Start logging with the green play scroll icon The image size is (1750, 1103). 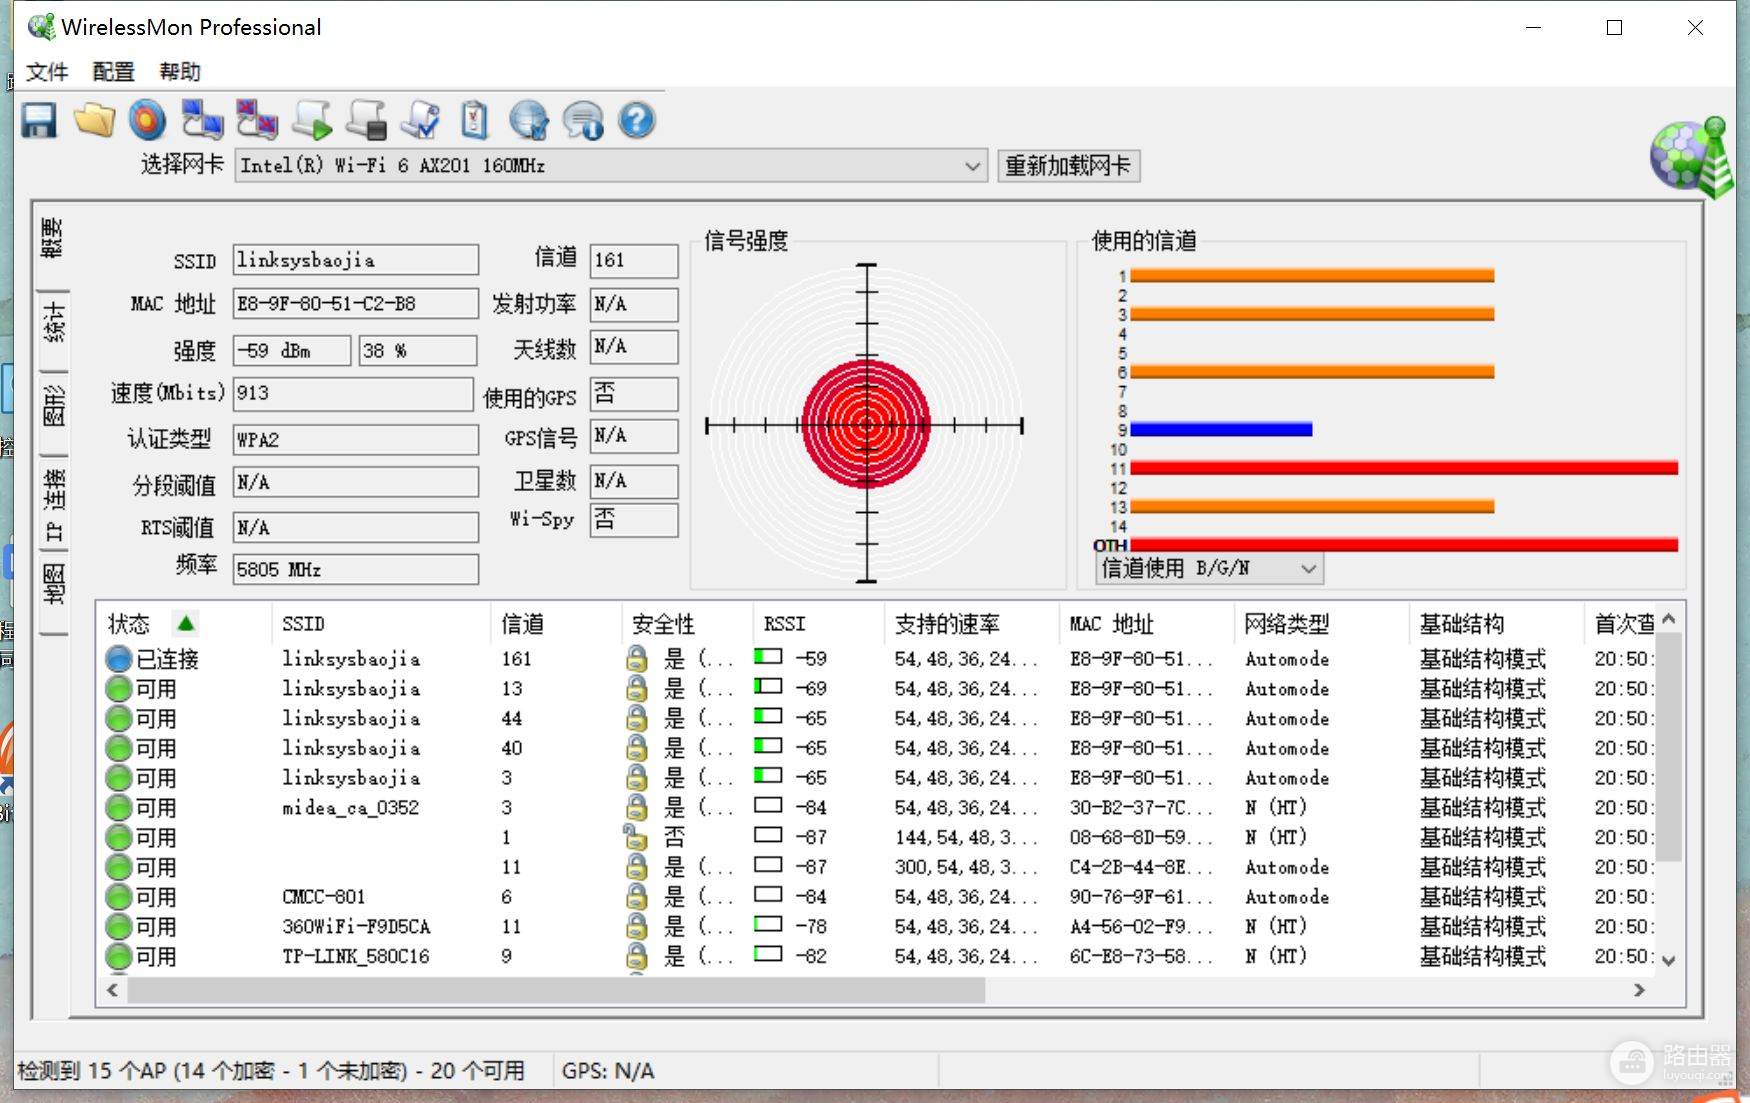tap(312, 120)
